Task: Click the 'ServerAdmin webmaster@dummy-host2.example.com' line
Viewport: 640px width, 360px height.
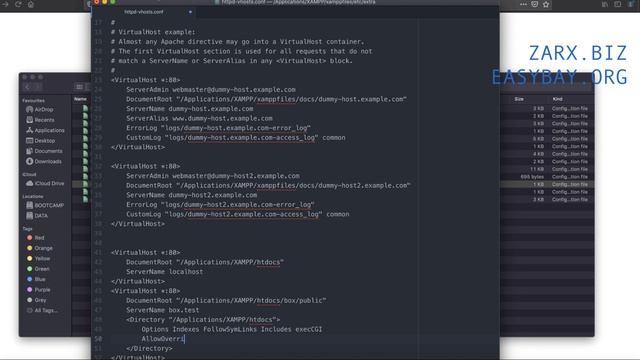Action: 212,176
